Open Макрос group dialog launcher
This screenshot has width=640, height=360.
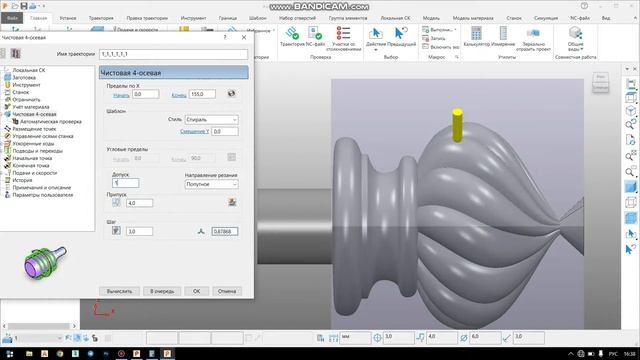pyautogui.click(x=456, y=57)
